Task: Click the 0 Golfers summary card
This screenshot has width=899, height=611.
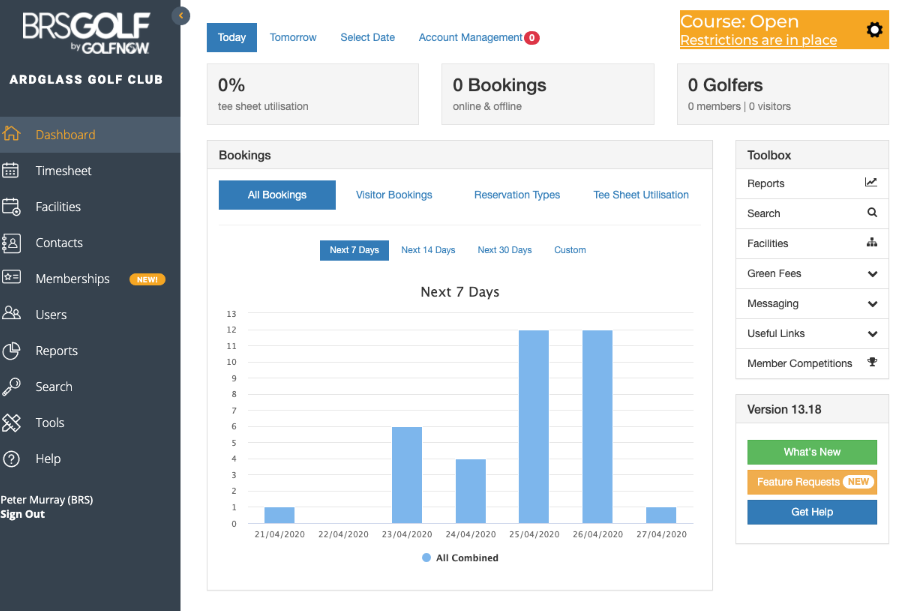Action: pos(783,94)
